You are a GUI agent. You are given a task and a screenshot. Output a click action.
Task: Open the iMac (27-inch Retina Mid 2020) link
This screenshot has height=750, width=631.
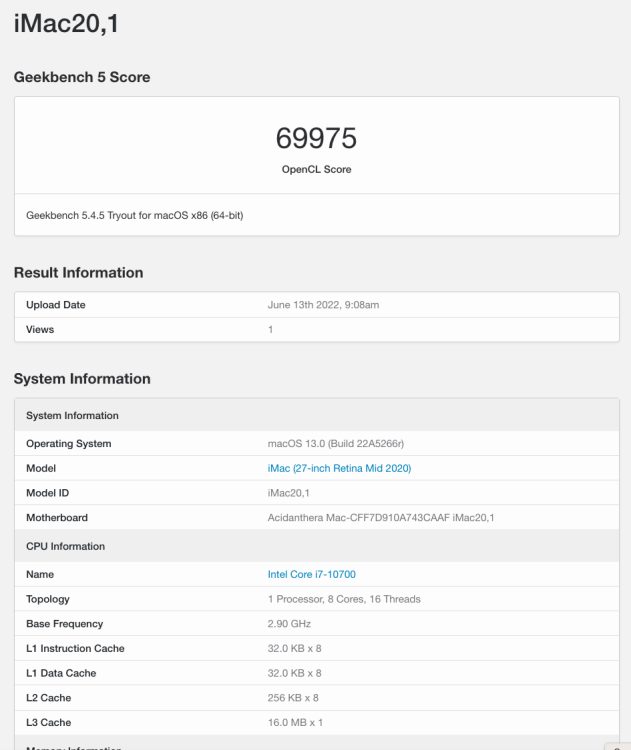pos(339,468)
